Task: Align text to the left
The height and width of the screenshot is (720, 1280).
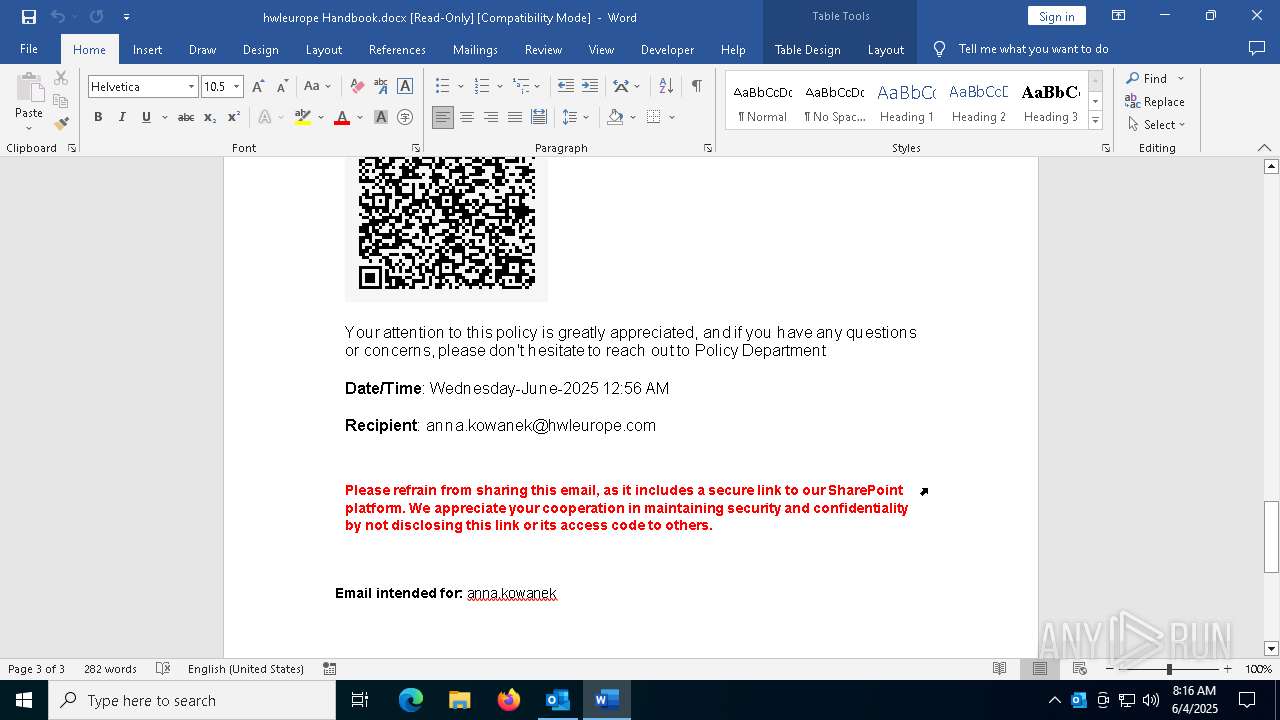Action: tap(443, 117)
